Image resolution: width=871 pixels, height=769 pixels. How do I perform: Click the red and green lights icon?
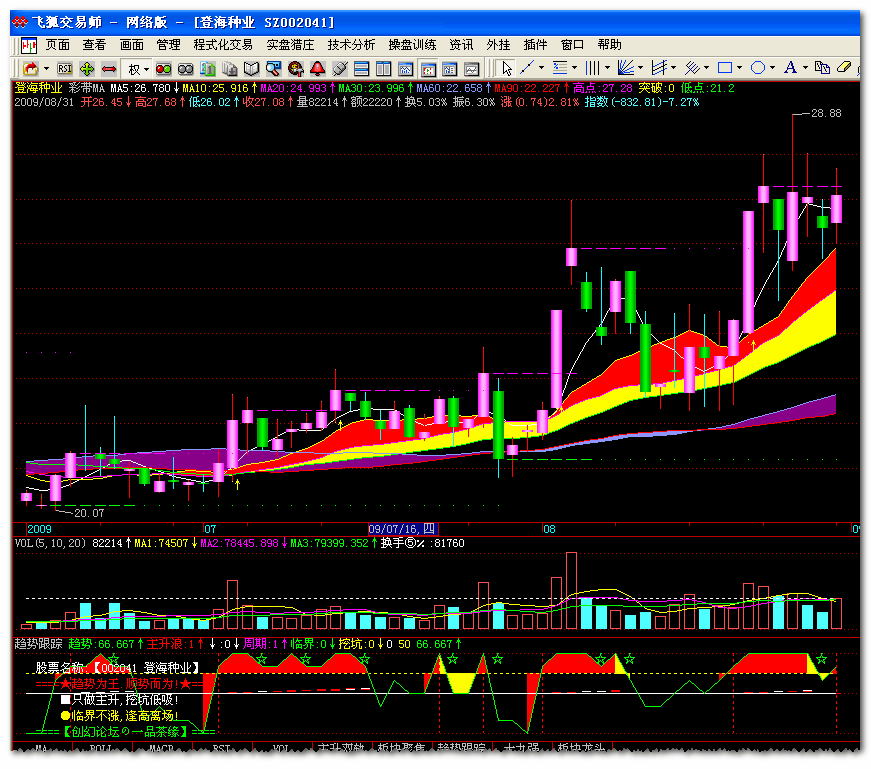pyautogui.click(x=163, y=69)
